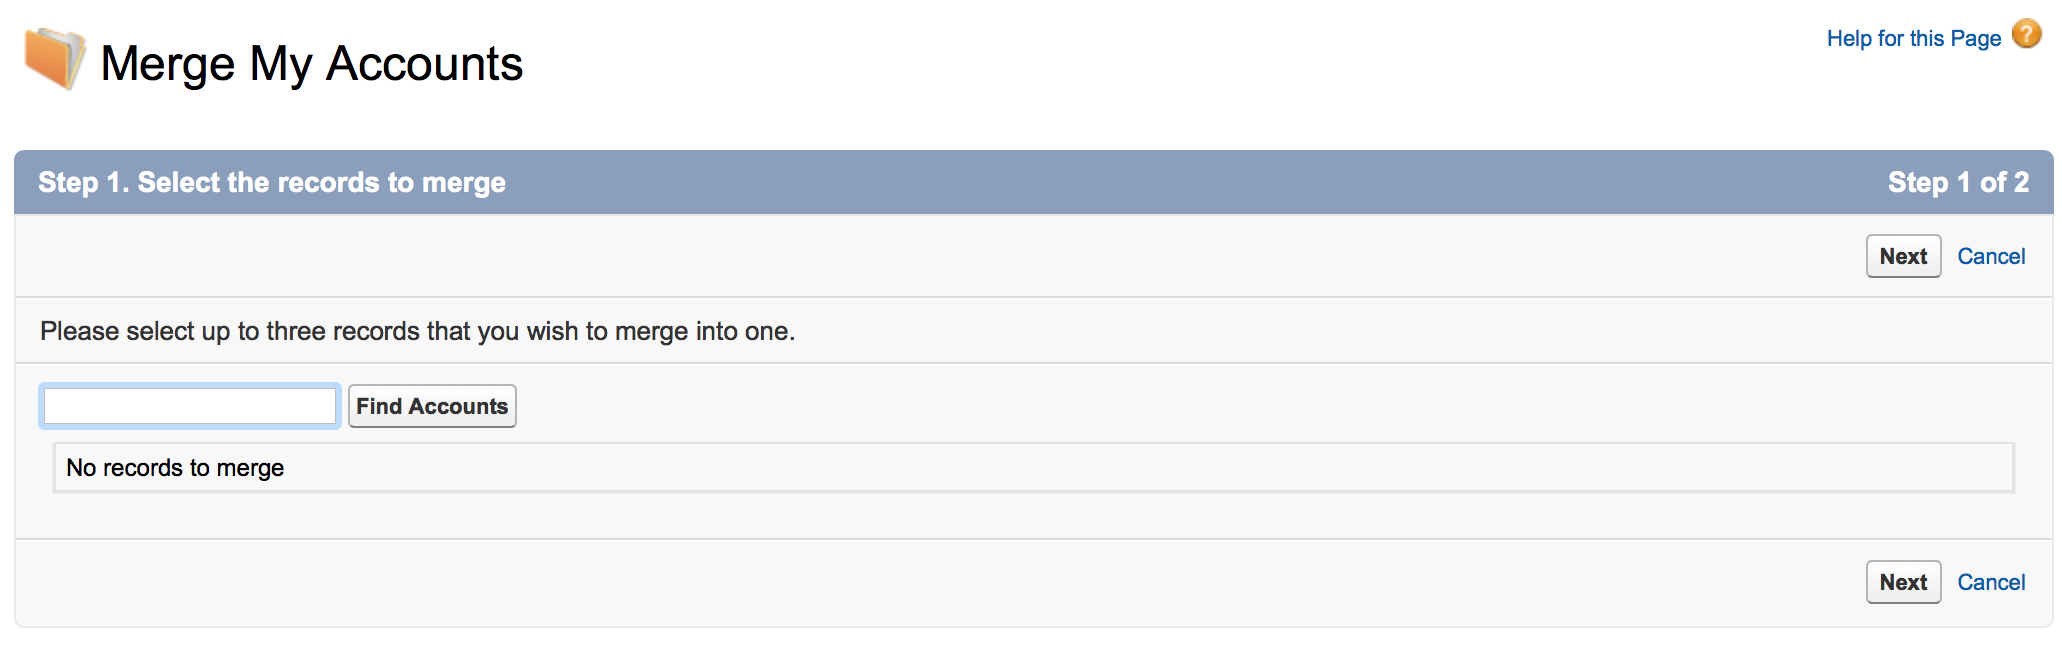2062x662 pixels.
Task: Click the No records to merge message
Action: pos(175,468)
